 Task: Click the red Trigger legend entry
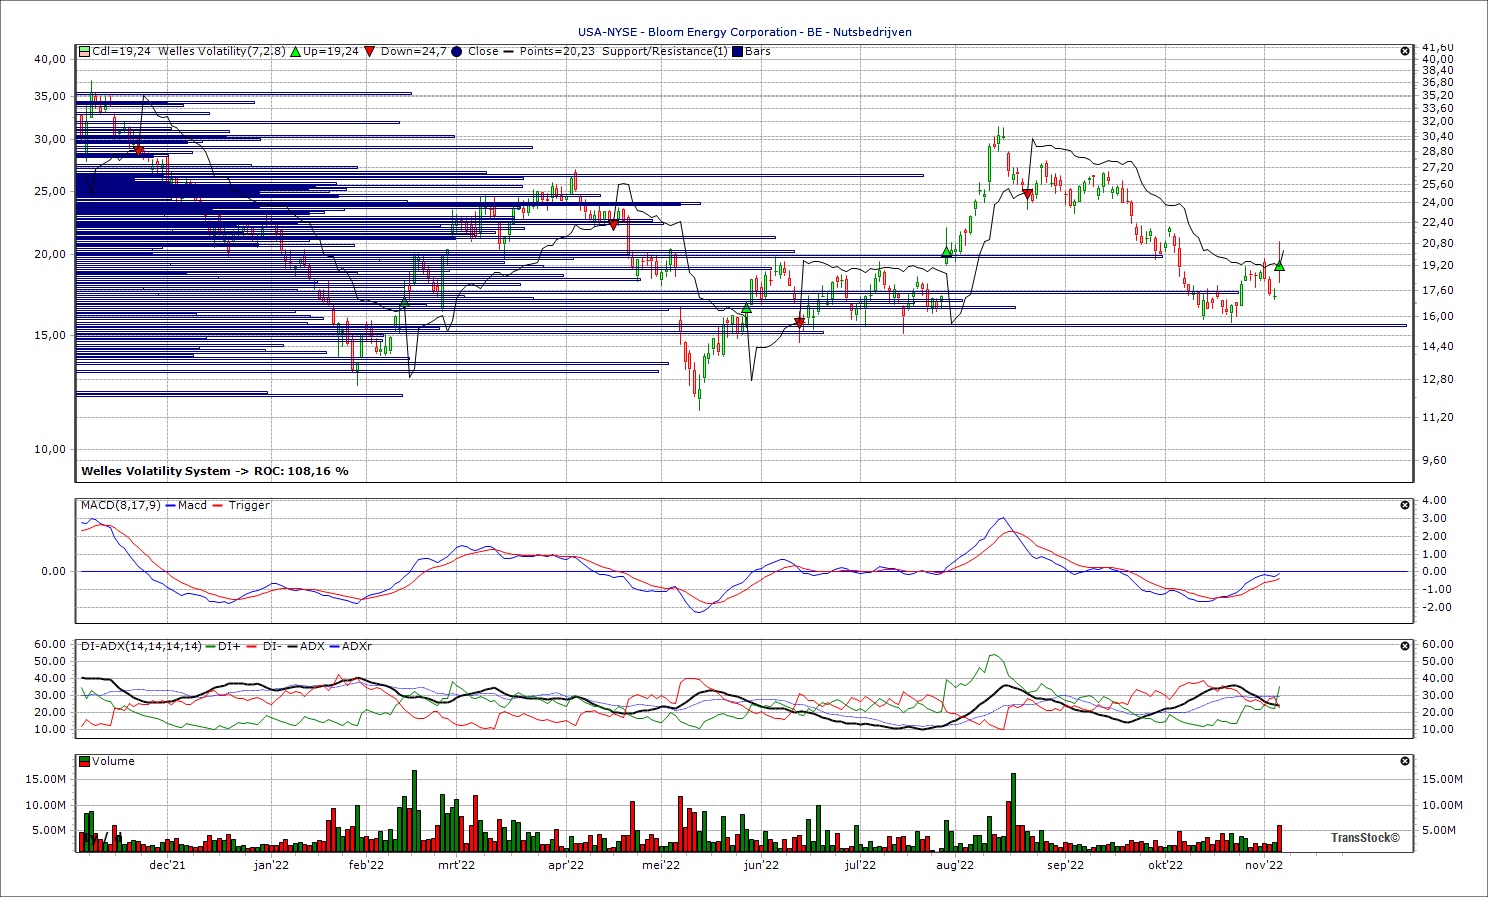[242, 505]
